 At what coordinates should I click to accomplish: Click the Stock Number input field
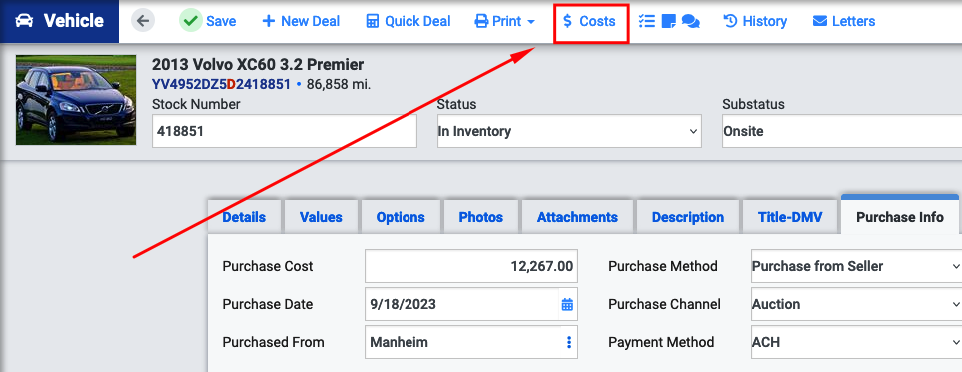[284, 131]
